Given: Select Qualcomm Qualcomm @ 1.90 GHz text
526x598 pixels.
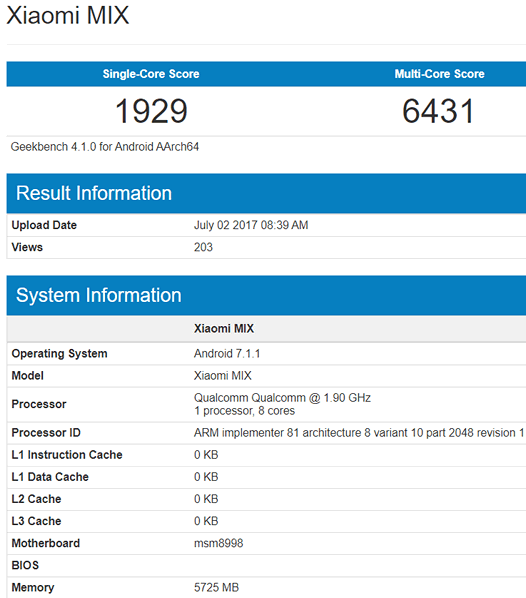Looking at the screenshot, I should click(x=282, y=398).
